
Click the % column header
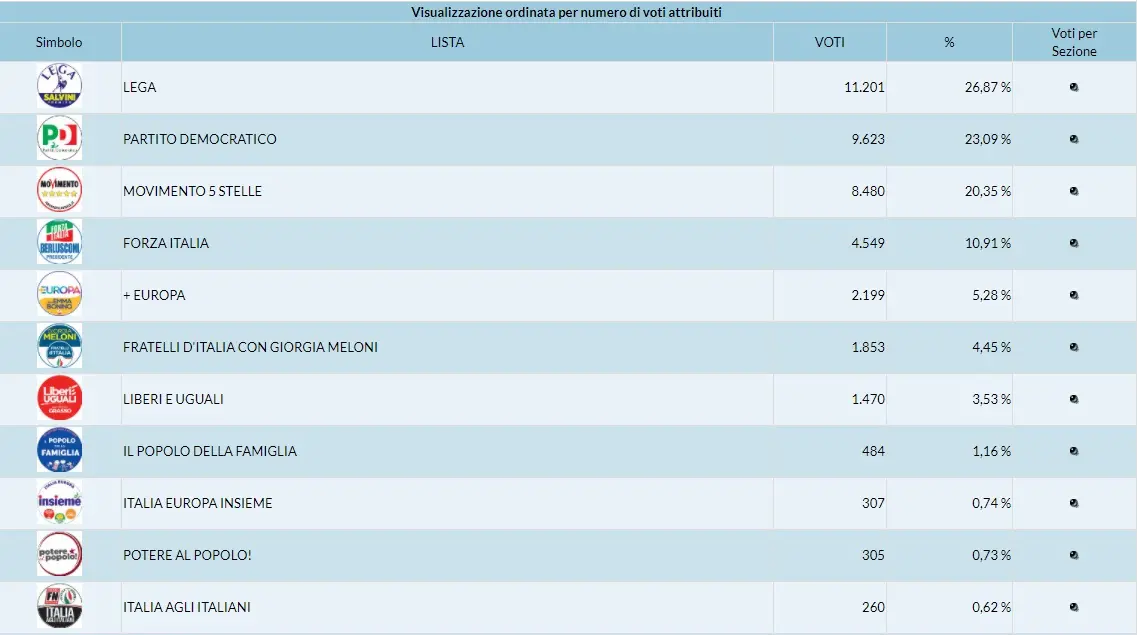click(949, 42)
